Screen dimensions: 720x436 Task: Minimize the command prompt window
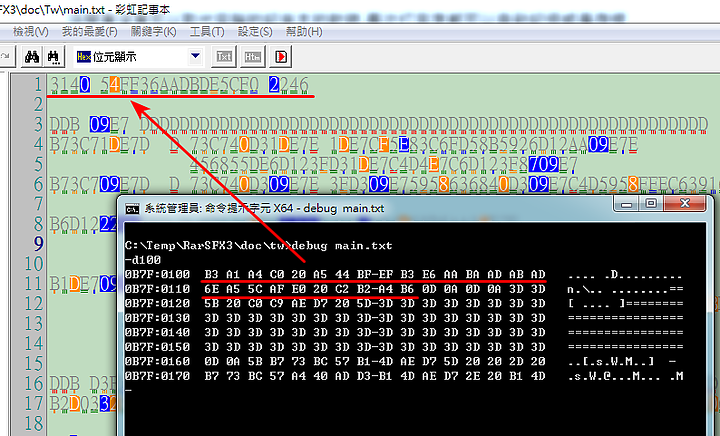pyautogui.click(x=626, y=204)
